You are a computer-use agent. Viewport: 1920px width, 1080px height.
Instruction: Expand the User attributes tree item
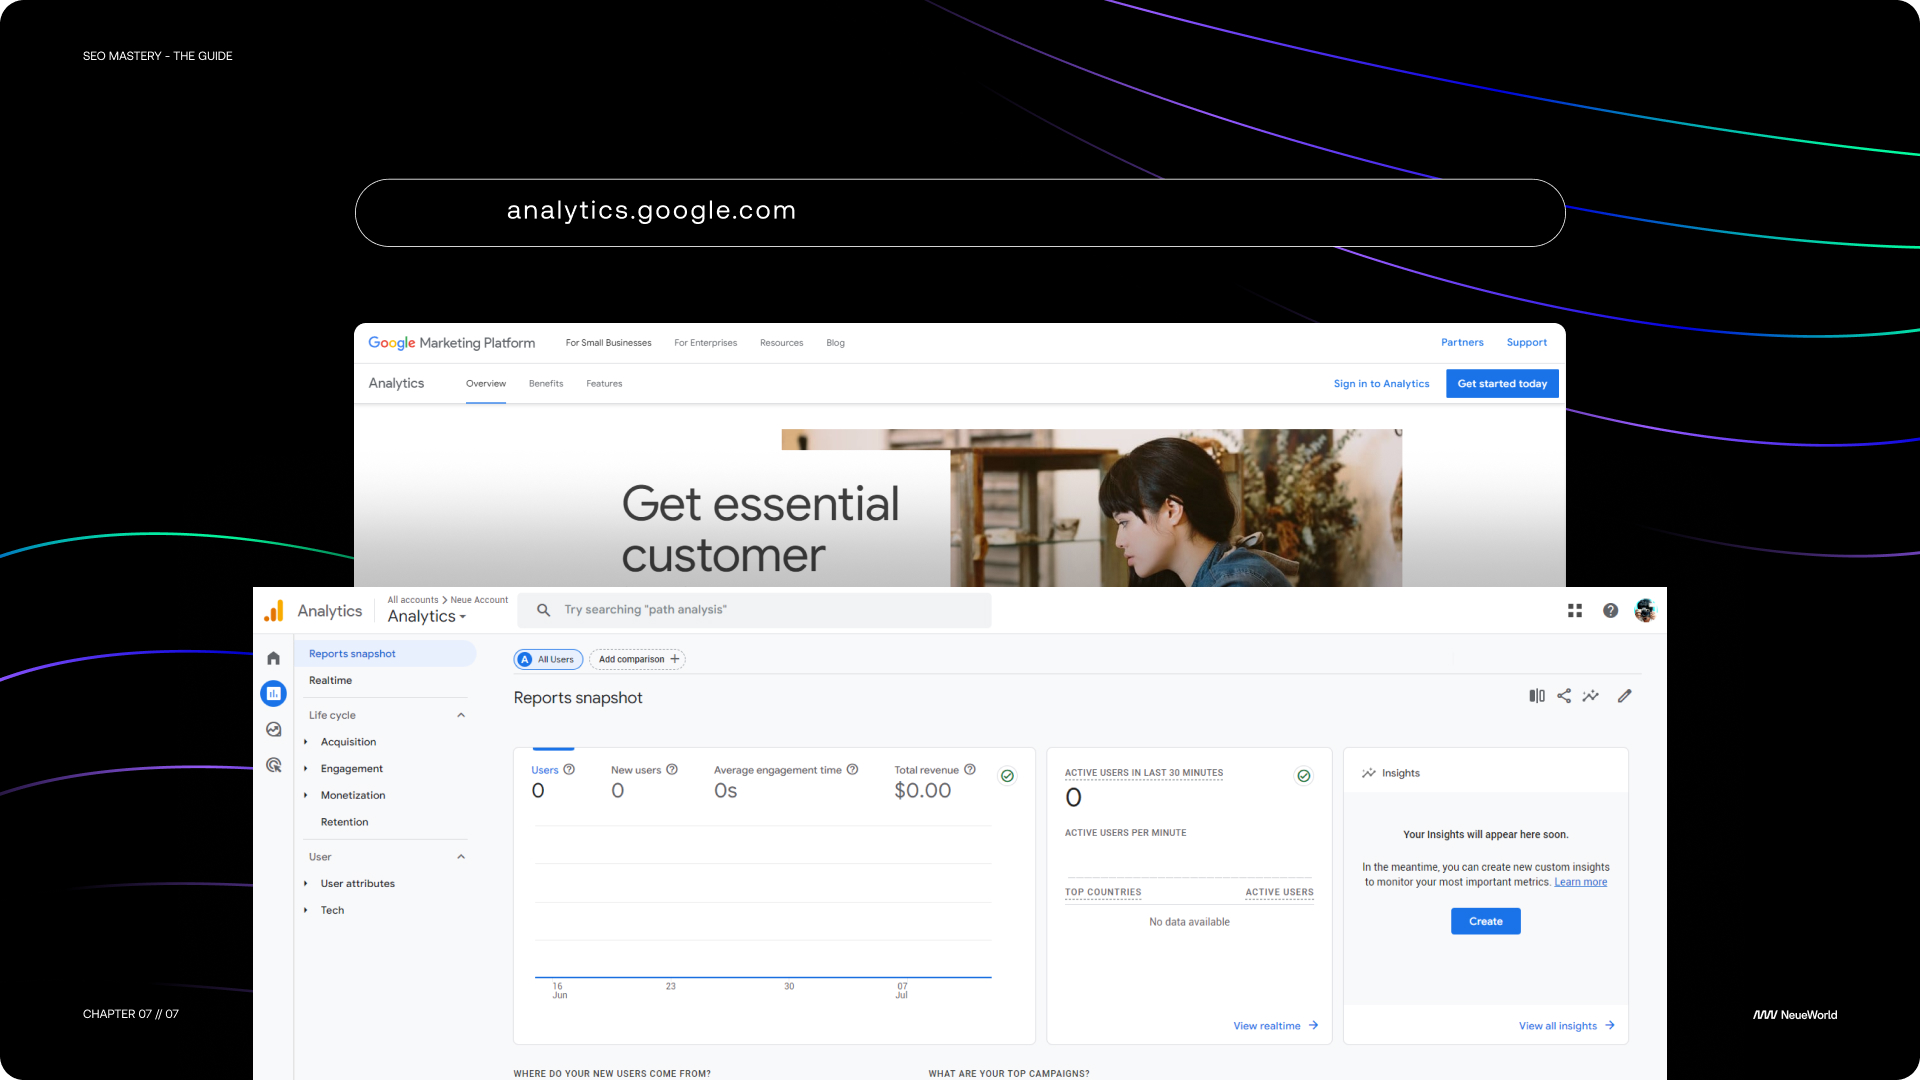pyautogui.click(x=306, y=884)
